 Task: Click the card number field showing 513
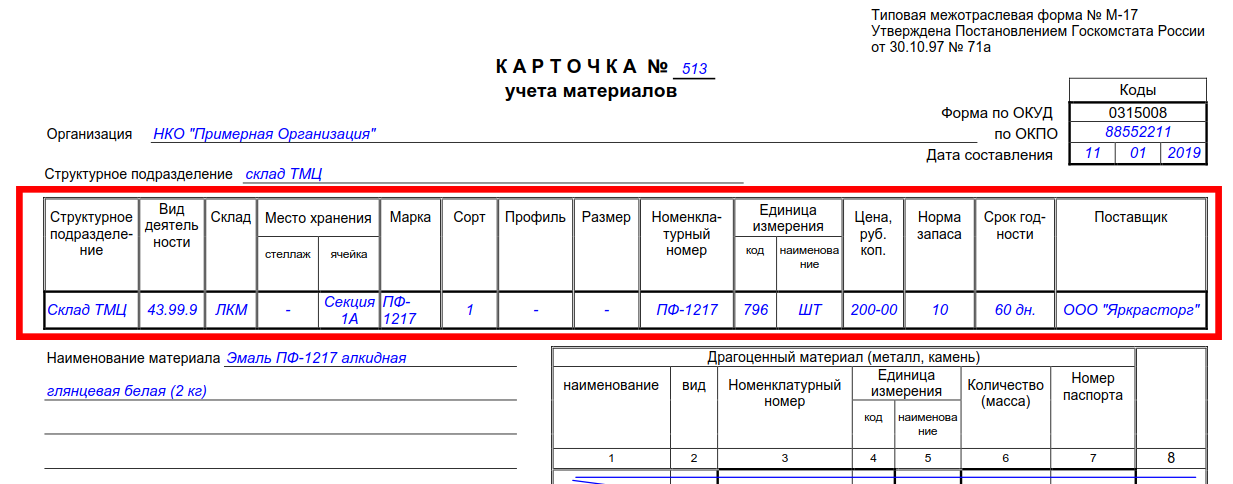click(x=694, y=69)
